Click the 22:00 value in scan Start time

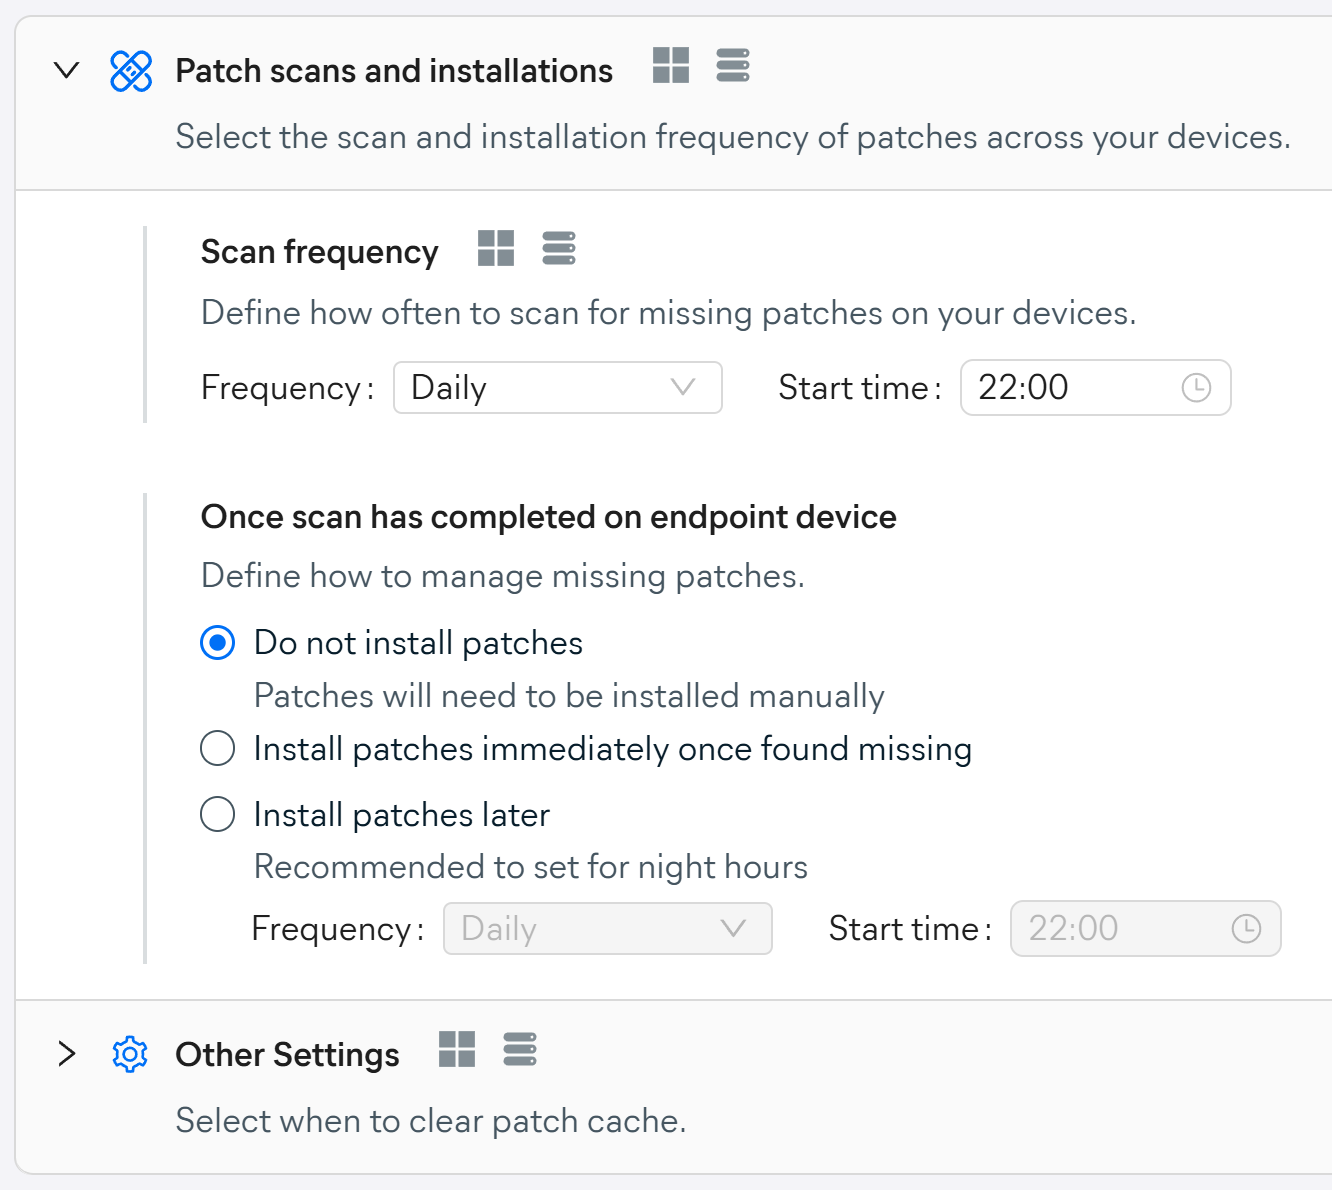click(1024, 388)
